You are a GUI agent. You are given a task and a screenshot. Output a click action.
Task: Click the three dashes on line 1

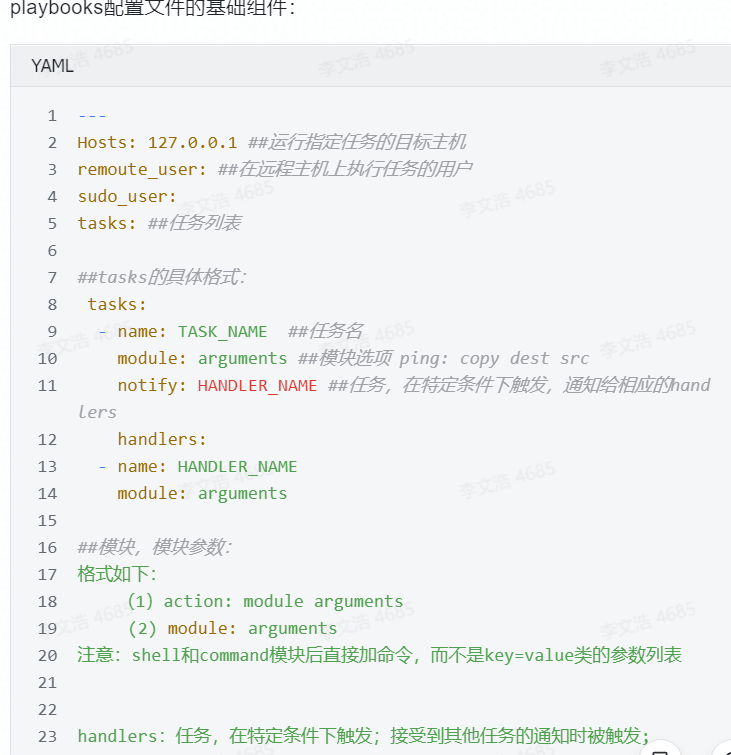(x=92, y=115)
